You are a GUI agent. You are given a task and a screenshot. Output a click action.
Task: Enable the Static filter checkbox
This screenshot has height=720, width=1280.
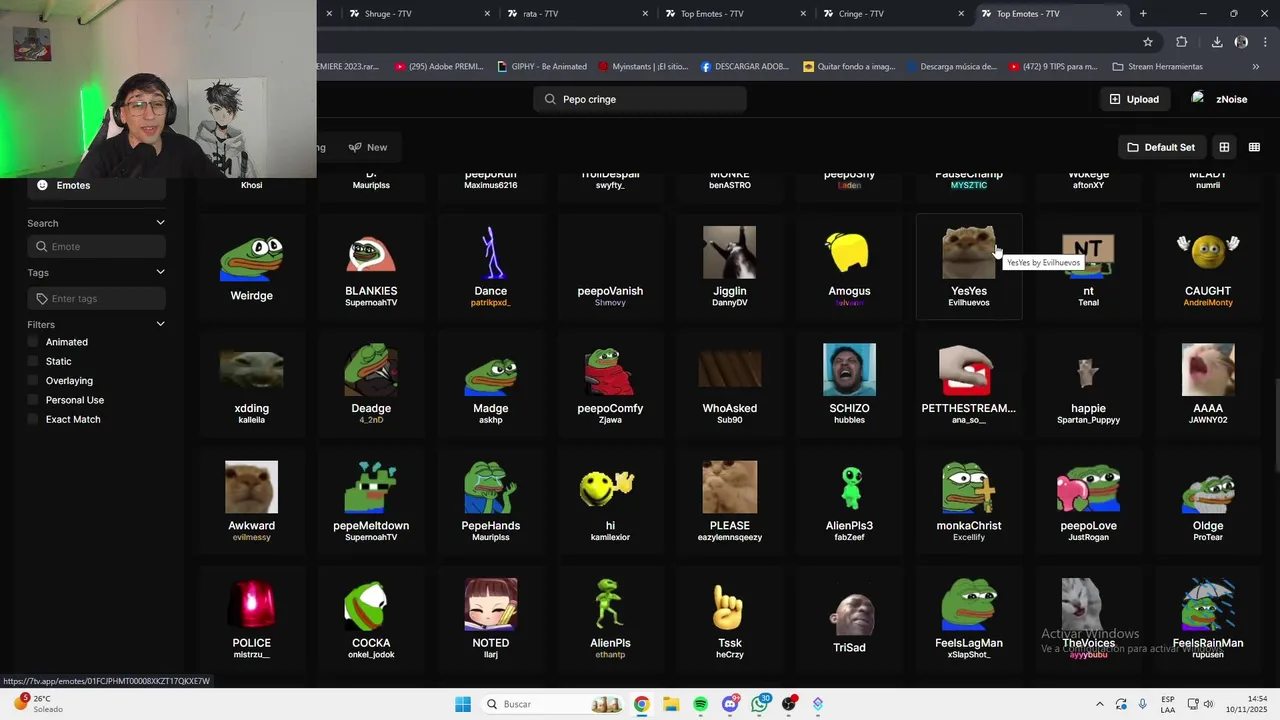click(x=33, y=361)
